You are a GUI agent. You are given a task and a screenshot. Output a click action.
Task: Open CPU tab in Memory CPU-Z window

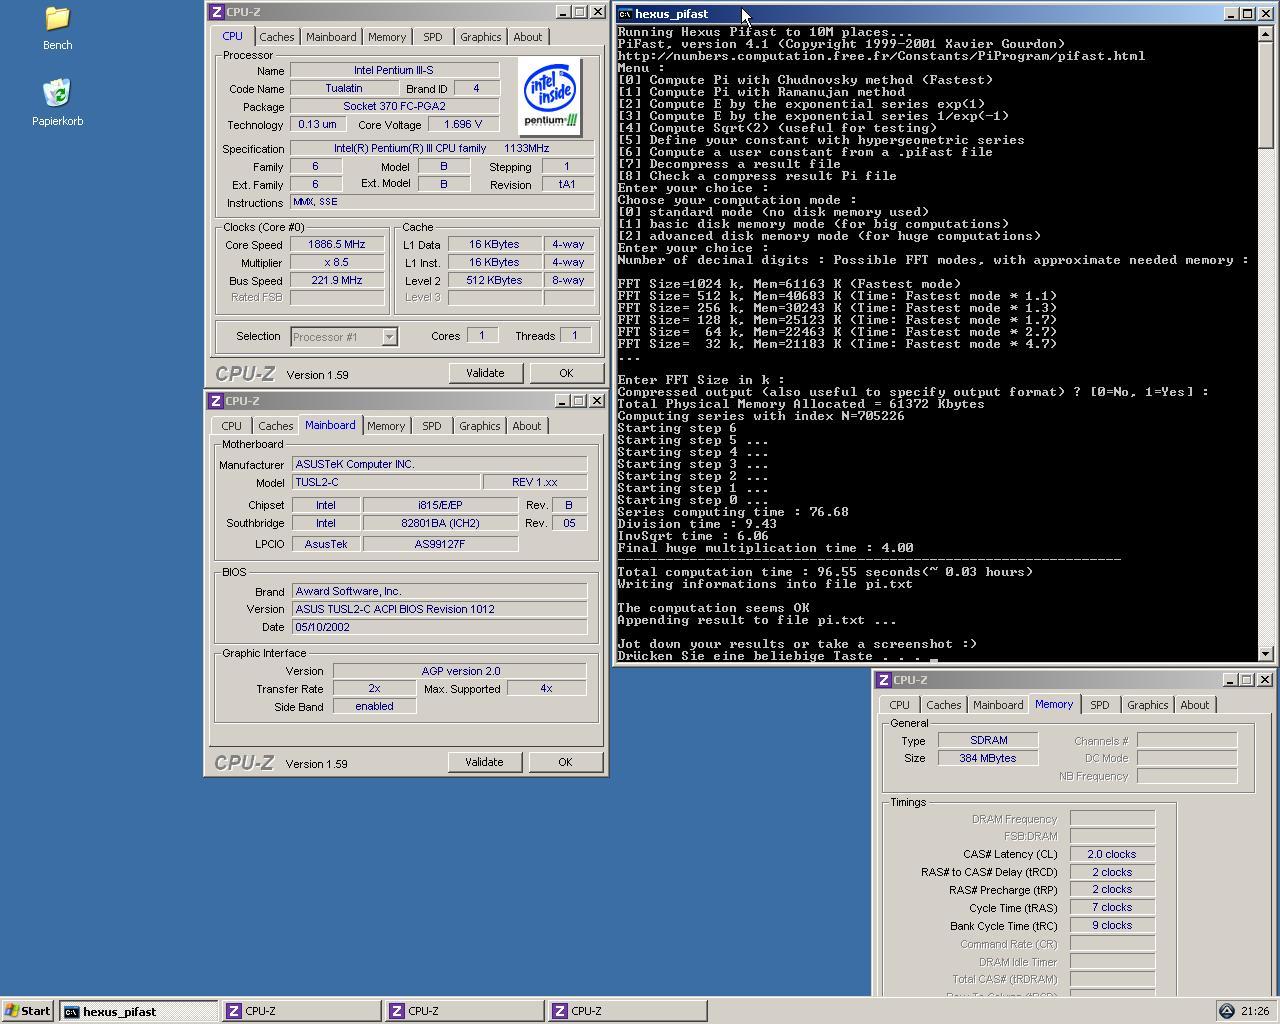click(899, 705)
